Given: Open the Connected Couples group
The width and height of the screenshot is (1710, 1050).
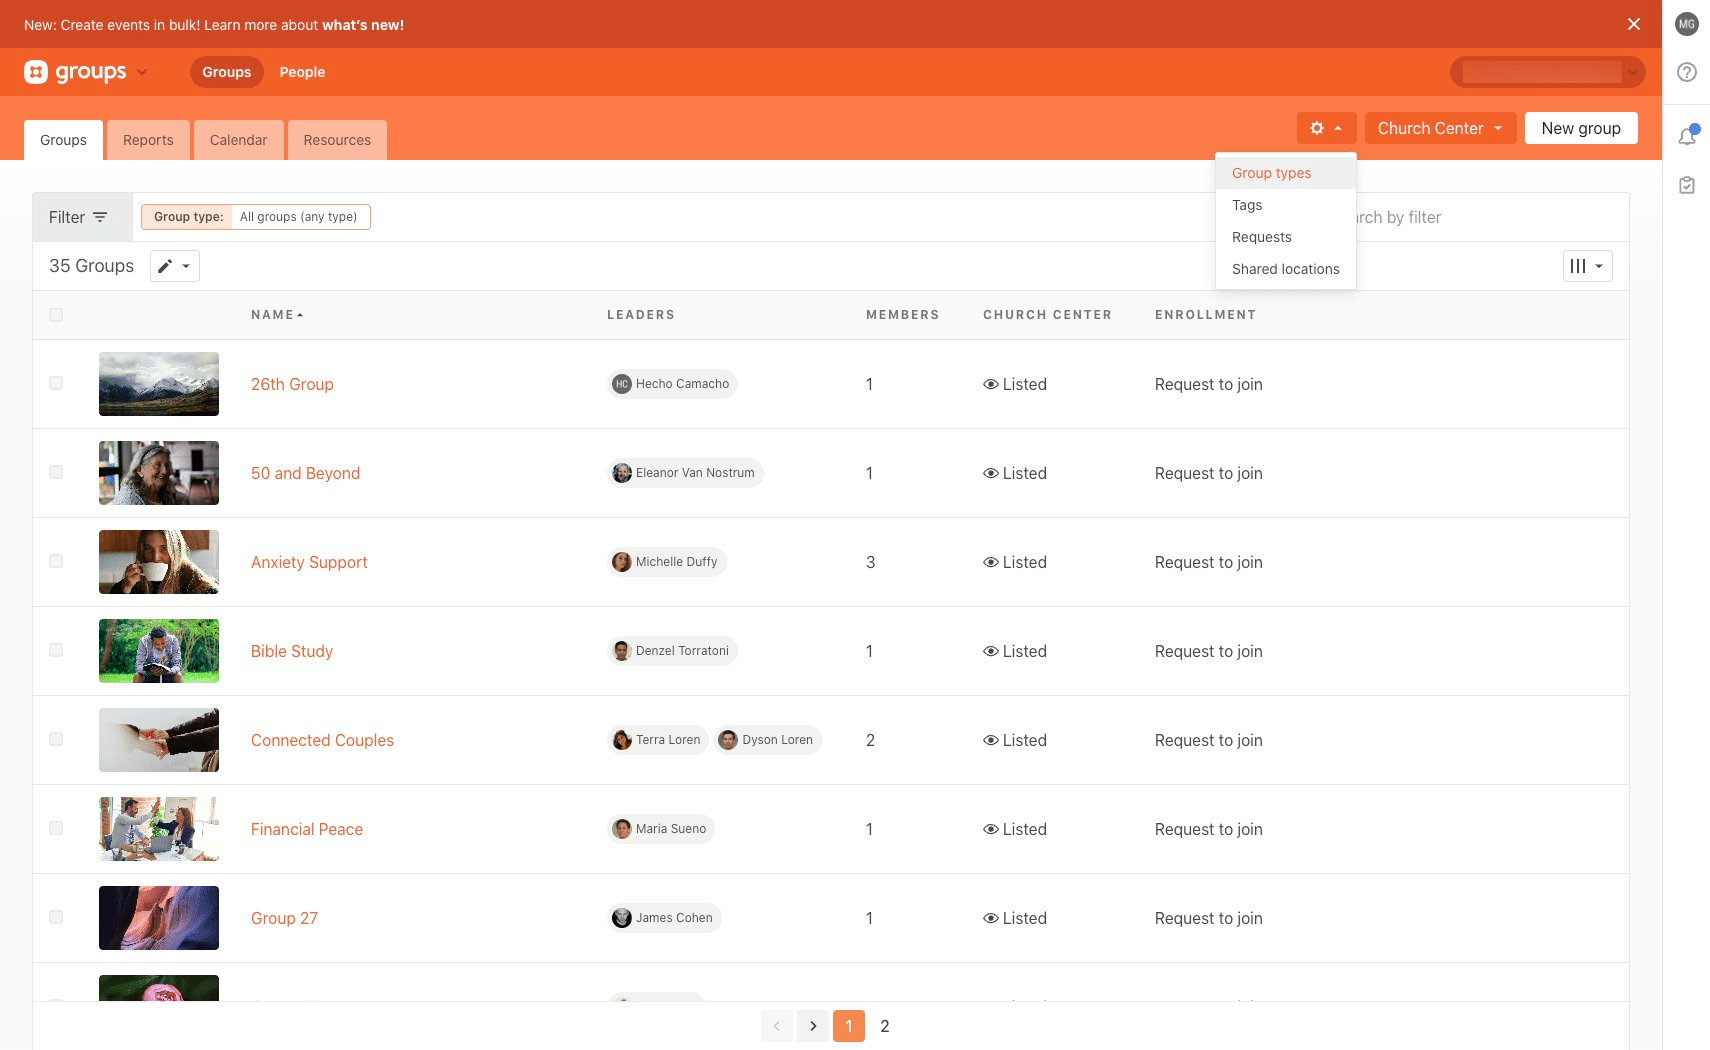Looking at the screenshot, I should (322, 740).
